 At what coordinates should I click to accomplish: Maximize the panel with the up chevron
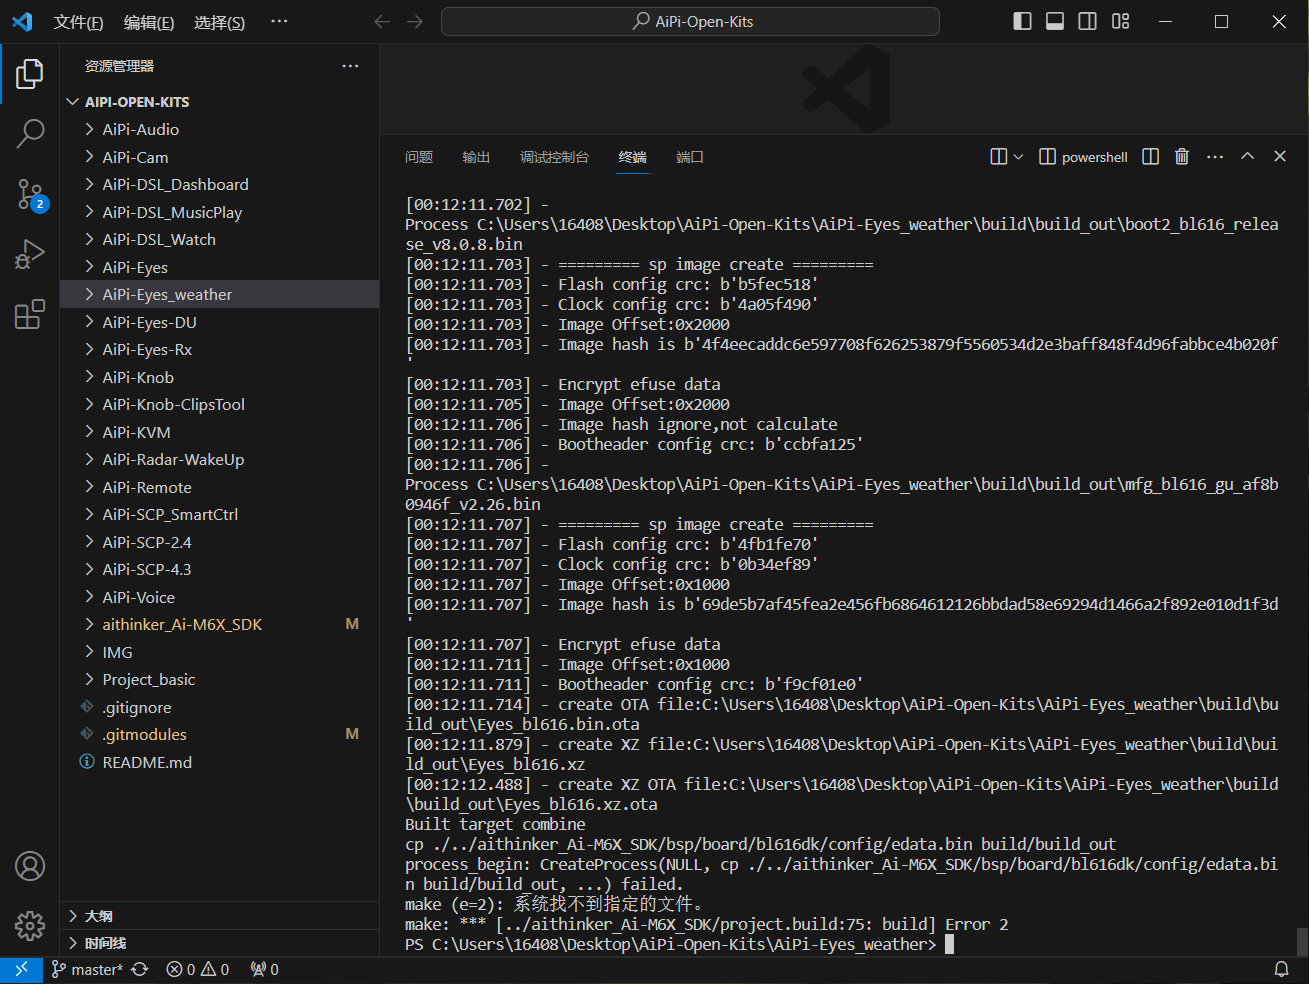[1247, 157]
